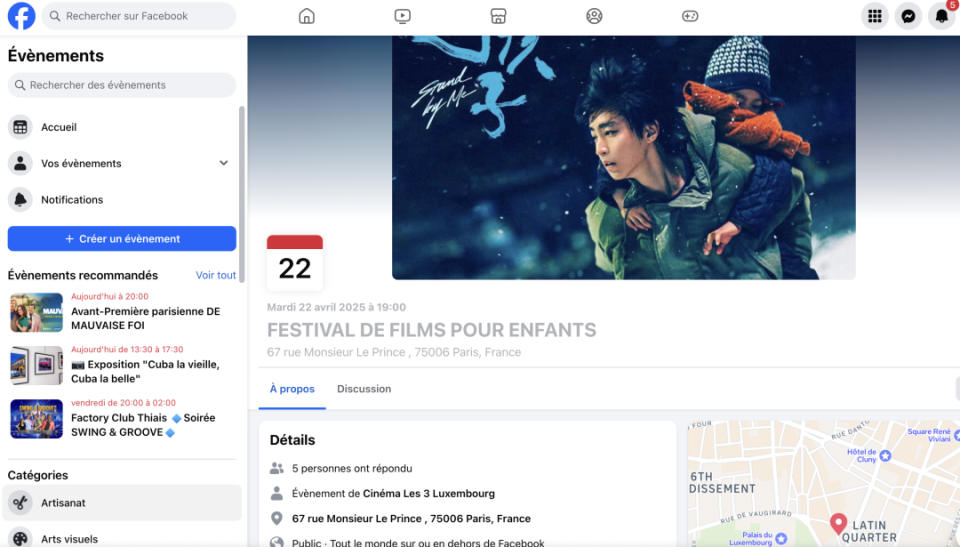Open the Facebook home icon in top navigation
The height and width of the screenshot is (547, 960).
[307, 16]
